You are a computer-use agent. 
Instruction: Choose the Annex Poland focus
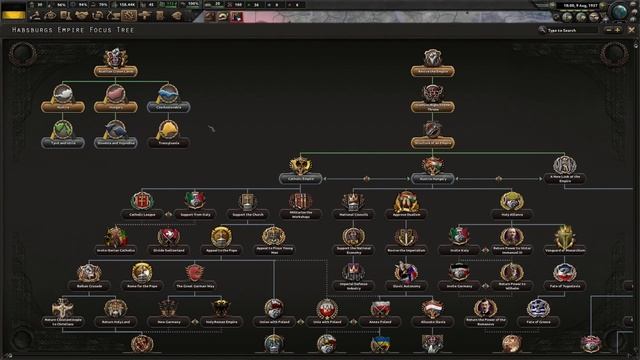pyautogui.click(x=380, y=313)
